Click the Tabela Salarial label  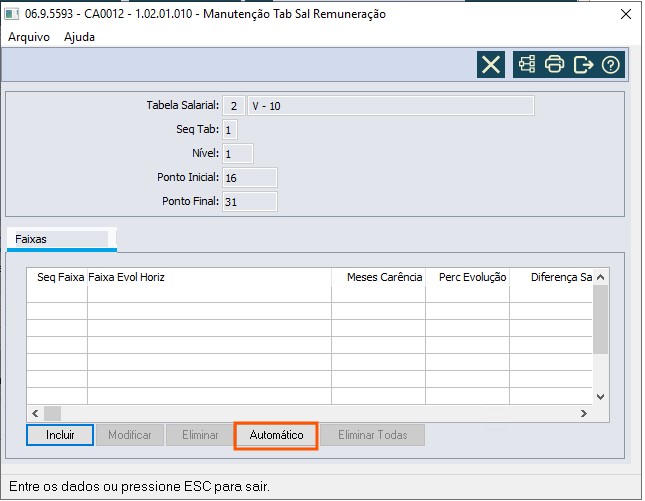[183, 105]
